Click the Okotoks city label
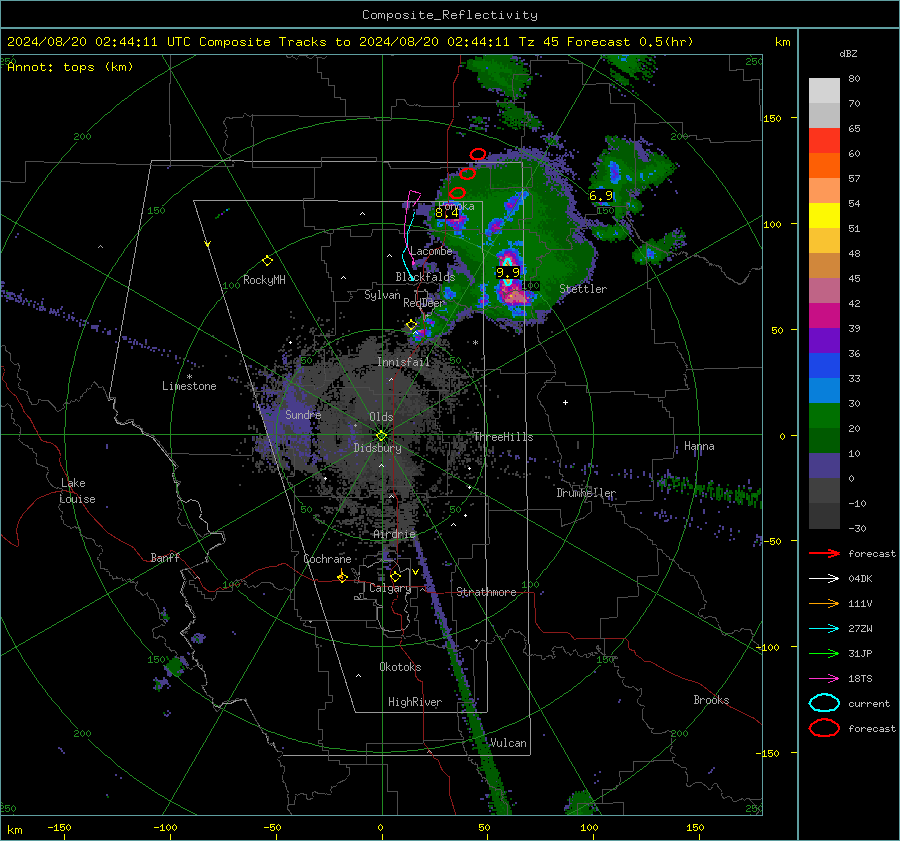This screenshot has height=841, width=900. (400, 667)
